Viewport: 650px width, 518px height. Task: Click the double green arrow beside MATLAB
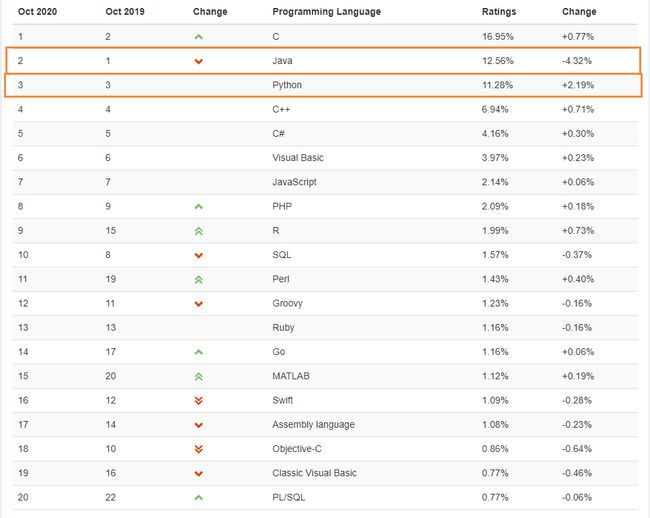click(x=199, y=377)
